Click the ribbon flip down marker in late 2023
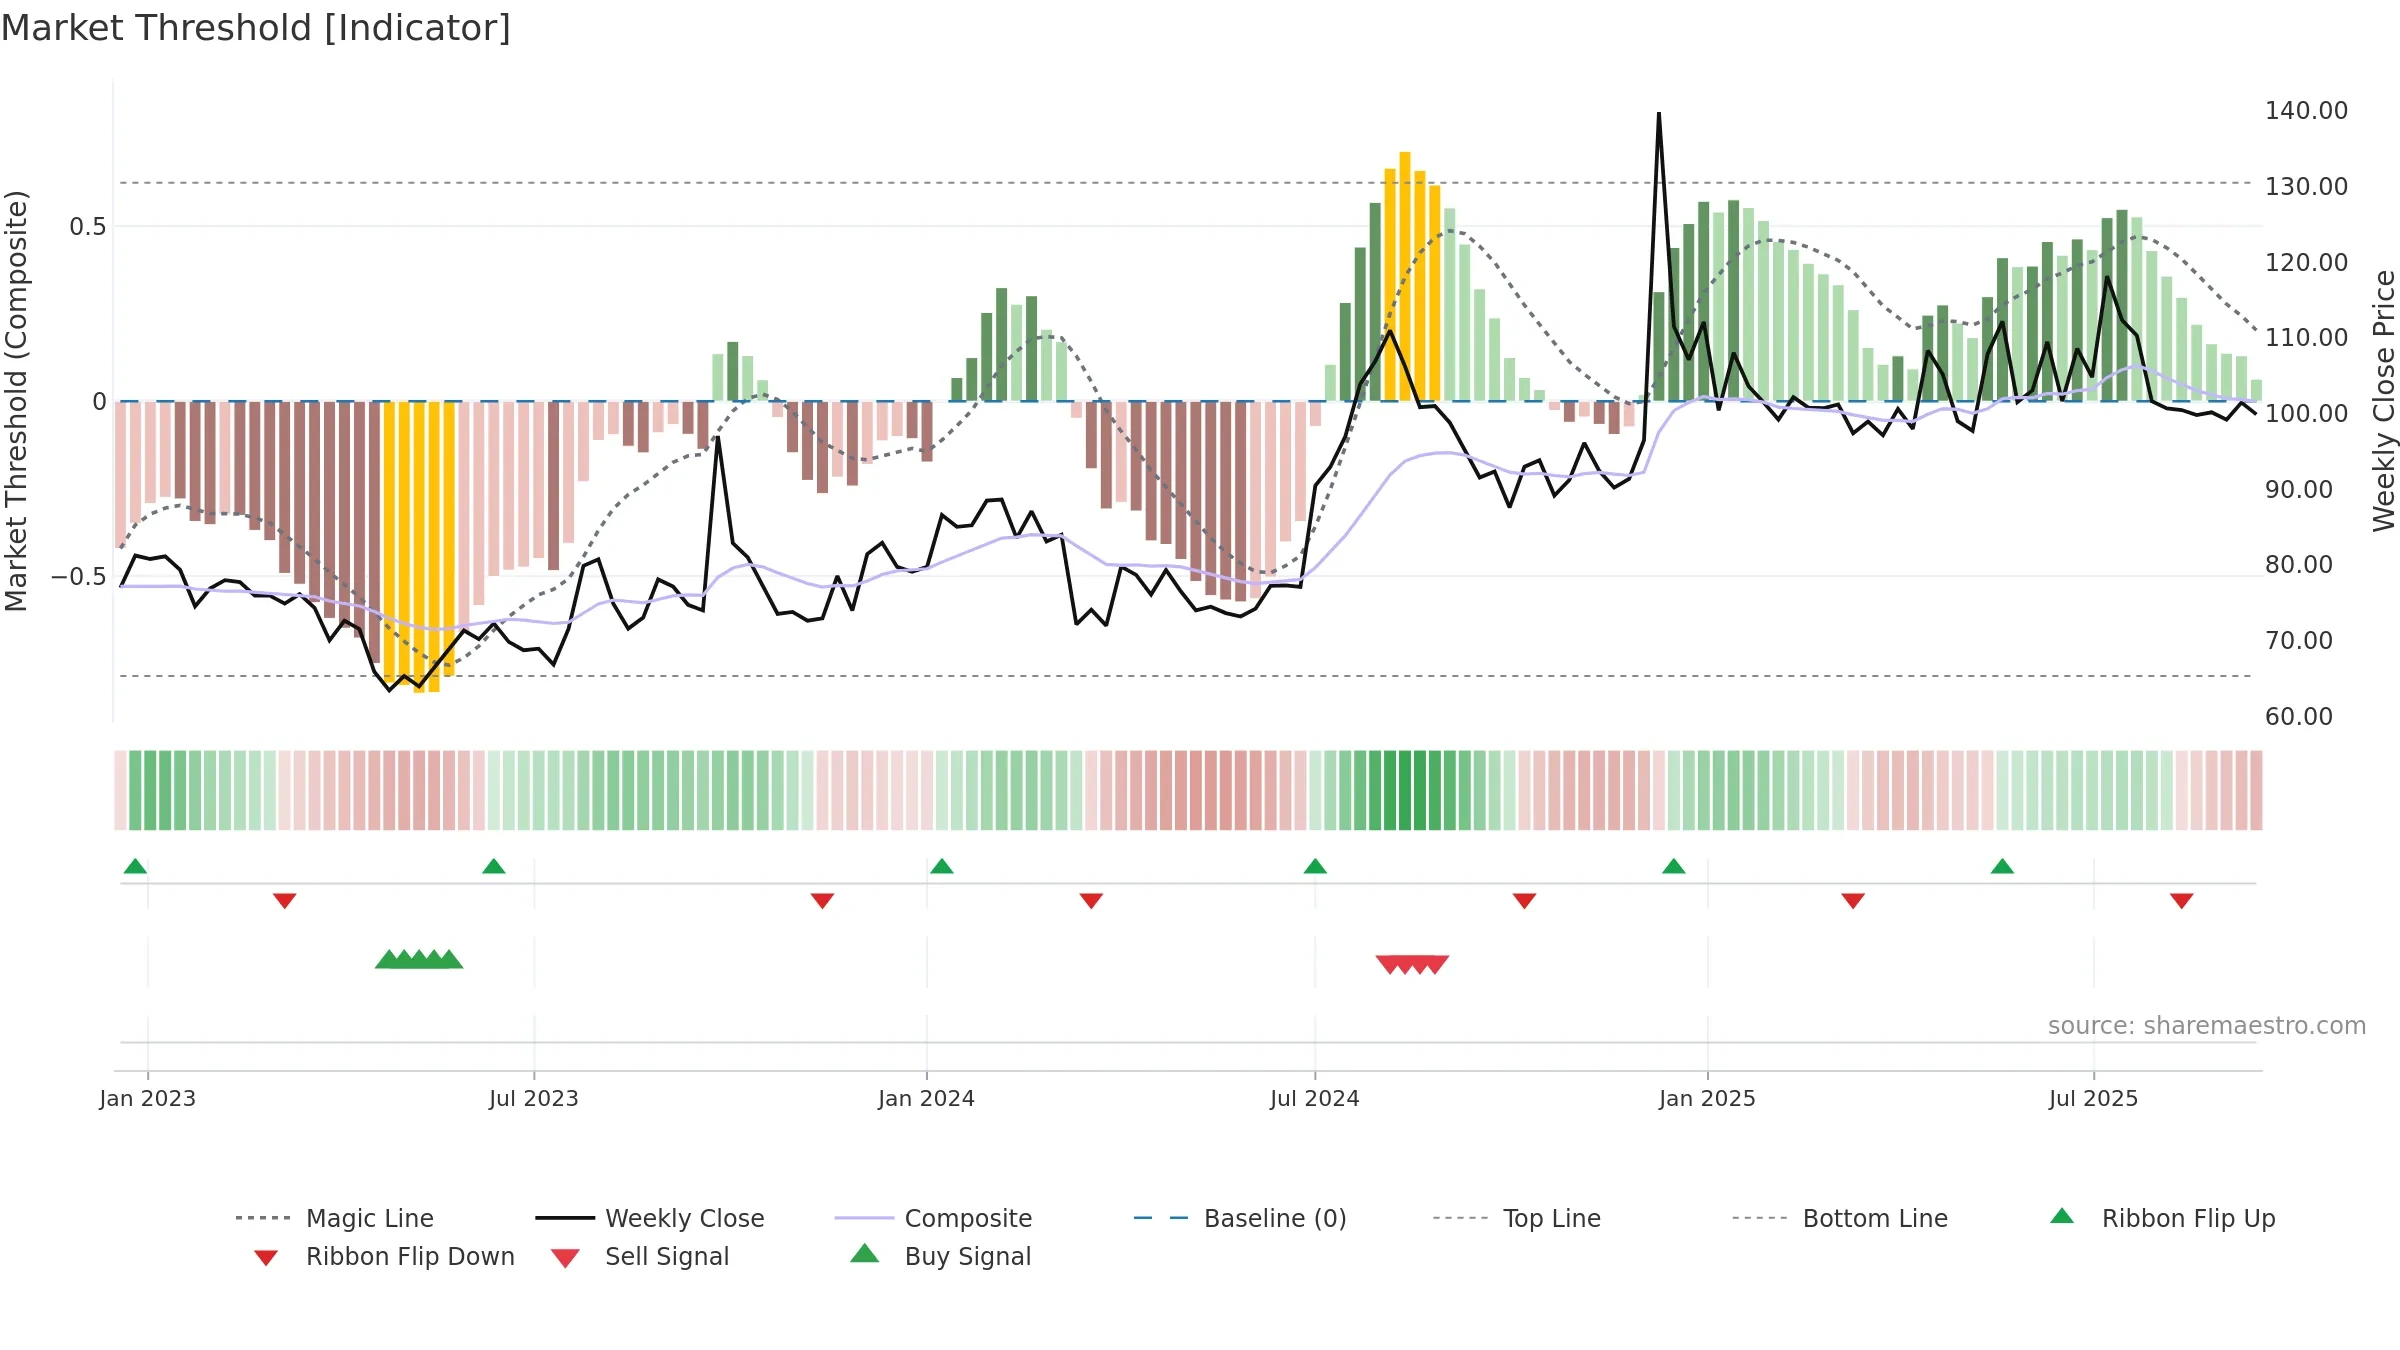 tap(822, 901)
